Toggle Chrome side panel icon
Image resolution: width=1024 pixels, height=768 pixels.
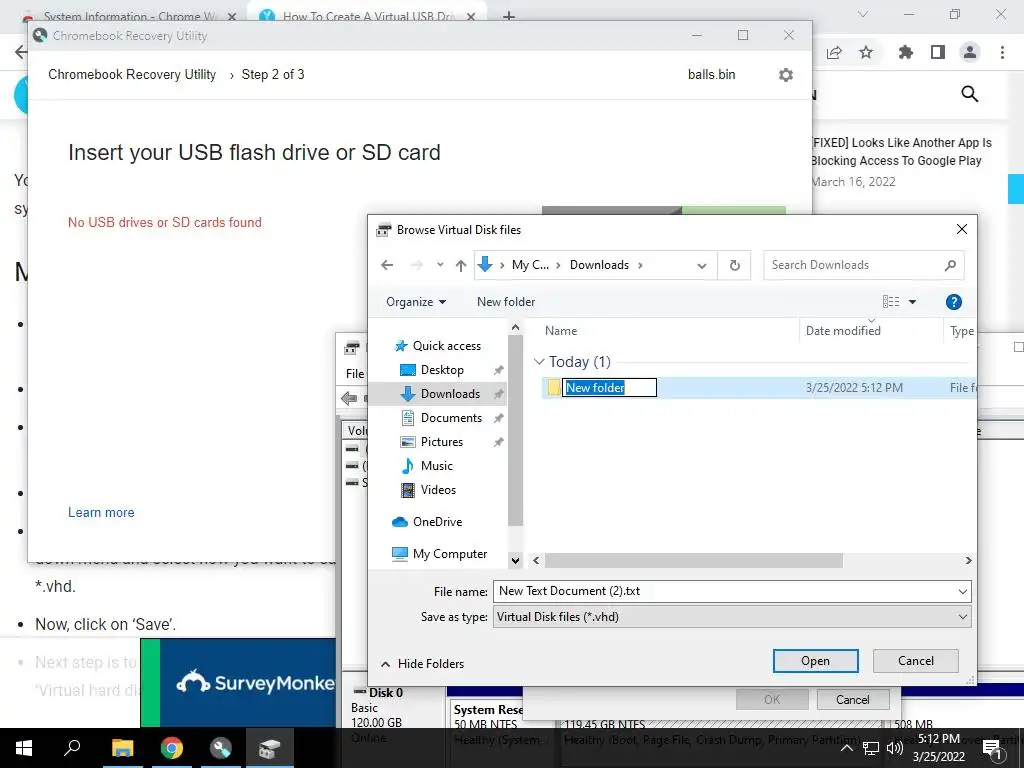[x=938, y=52]
